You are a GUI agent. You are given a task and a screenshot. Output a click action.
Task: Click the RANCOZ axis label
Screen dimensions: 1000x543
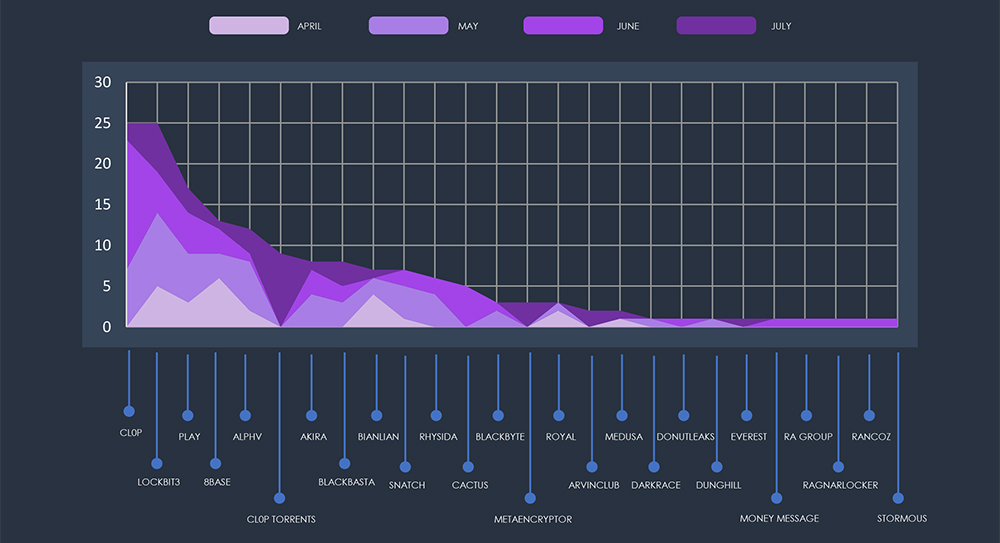point(871,436)
